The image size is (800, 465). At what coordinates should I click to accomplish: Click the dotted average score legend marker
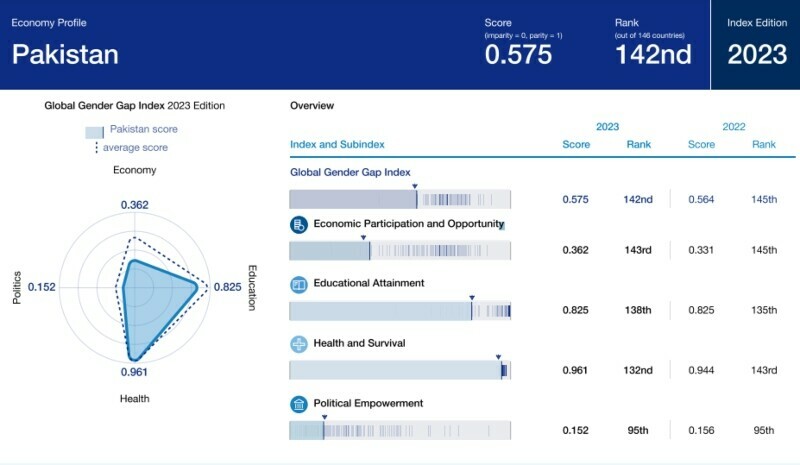click(96, 148)
